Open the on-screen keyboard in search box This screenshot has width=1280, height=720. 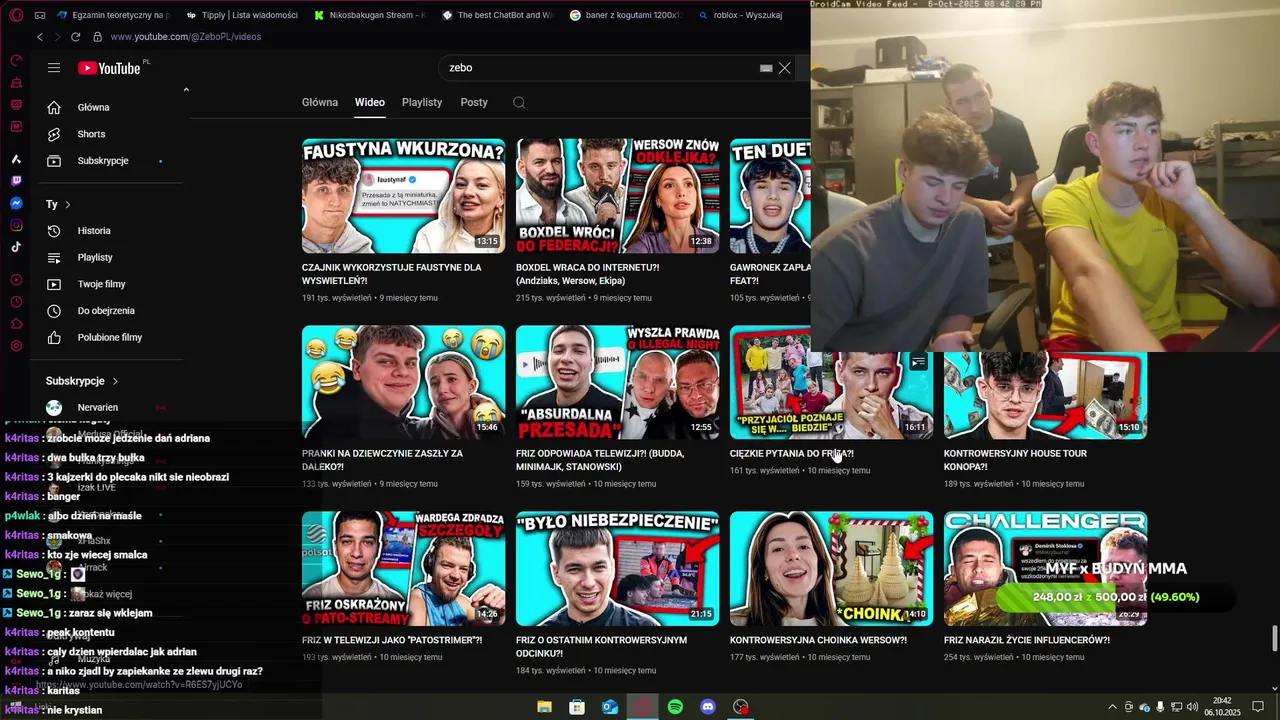(766, 68)
